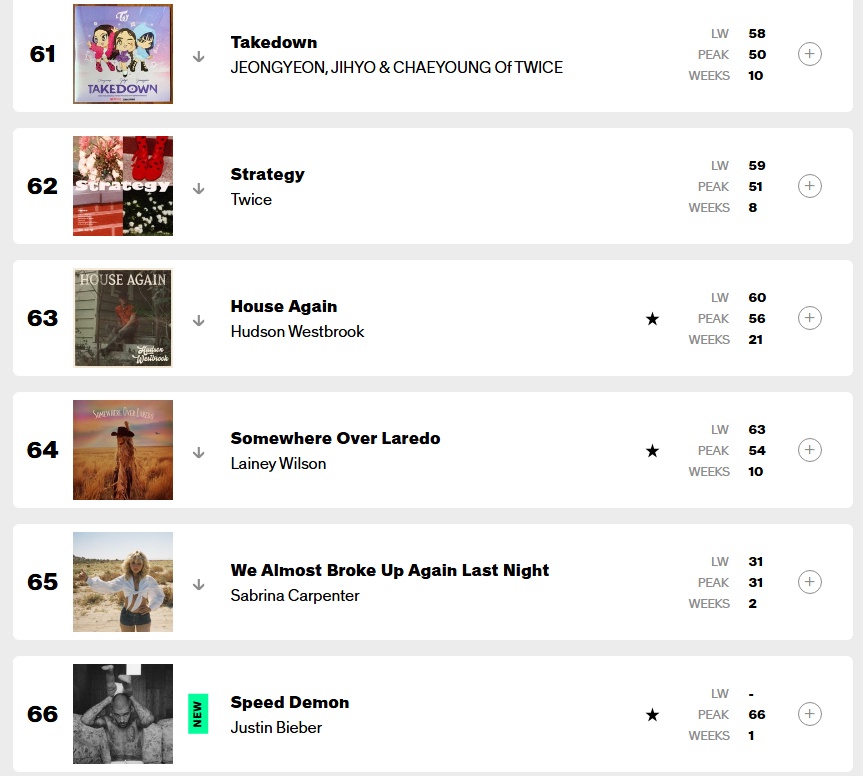Click the down trend arrow next to Strategy
This screenshot has width=863, height=776.
pyautogui.click(x=198, y=189)
